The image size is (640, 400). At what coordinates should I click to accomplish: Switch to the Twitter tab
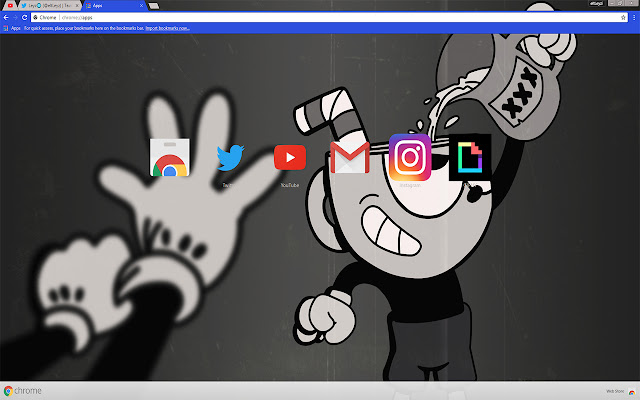(x=48, y=6)
